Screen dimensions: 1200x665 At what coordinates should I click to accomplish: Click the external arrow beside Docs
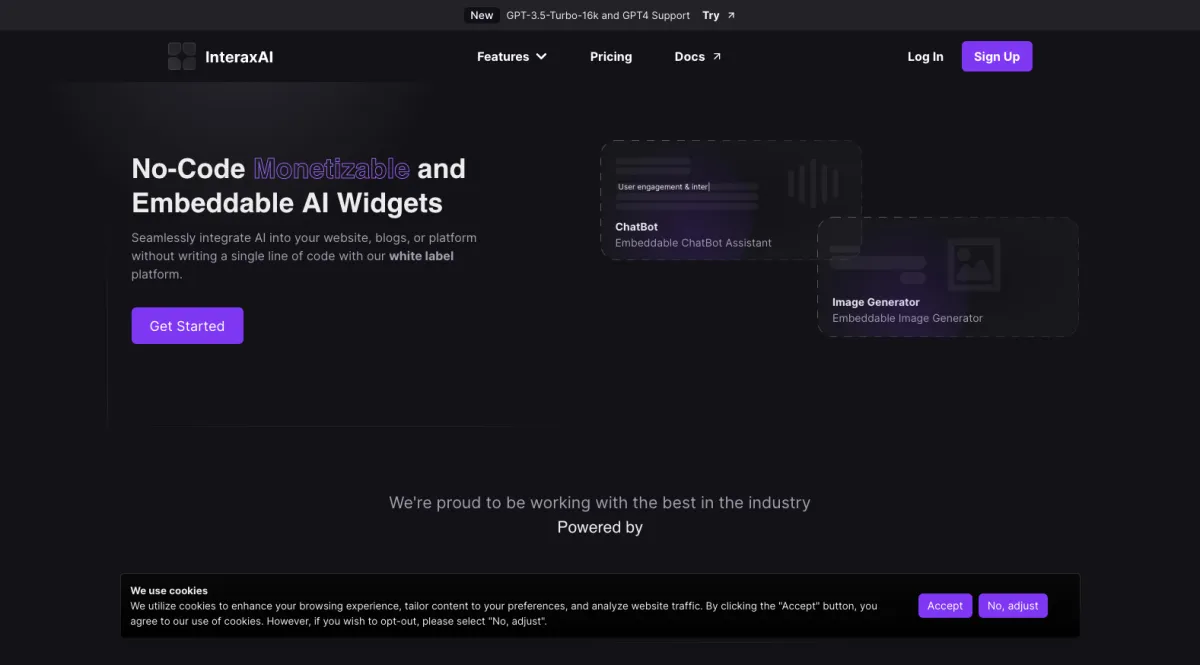(x=716, y=57)
